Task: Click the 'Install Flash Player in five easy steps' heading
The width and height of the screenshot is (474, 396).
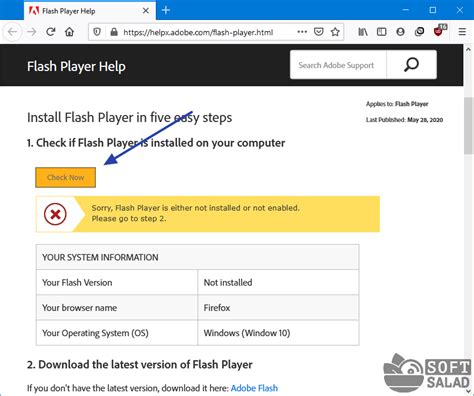Action: (130, 118)
